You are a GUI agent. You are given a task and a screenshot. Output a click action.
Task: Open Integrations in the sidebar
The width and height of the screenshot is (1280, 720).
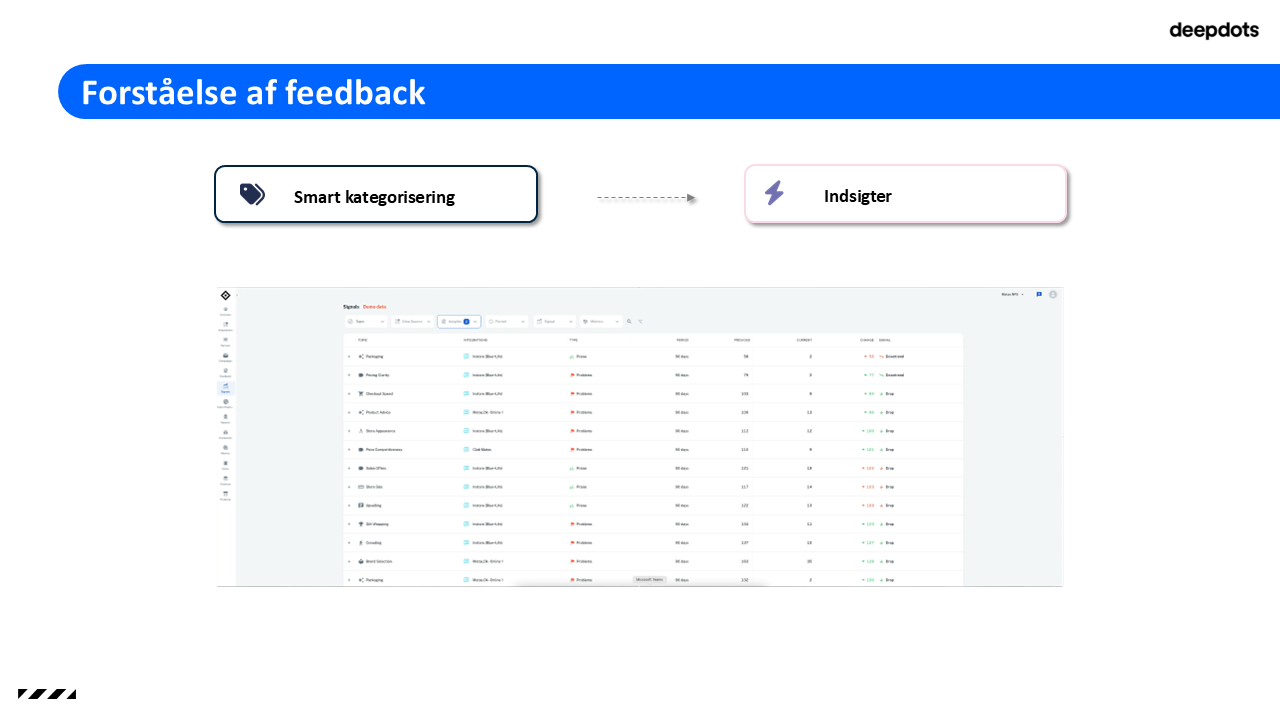[x=225, y=326]
